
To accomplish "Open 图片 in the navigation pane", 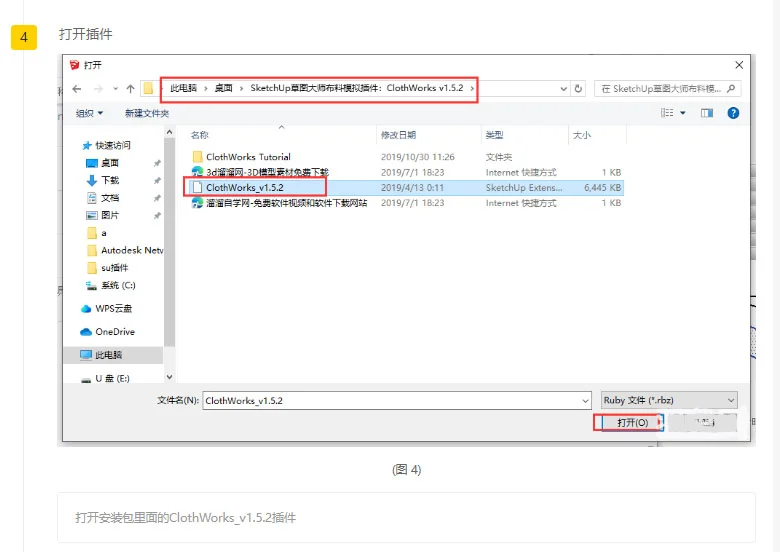I will pos(110,215).
